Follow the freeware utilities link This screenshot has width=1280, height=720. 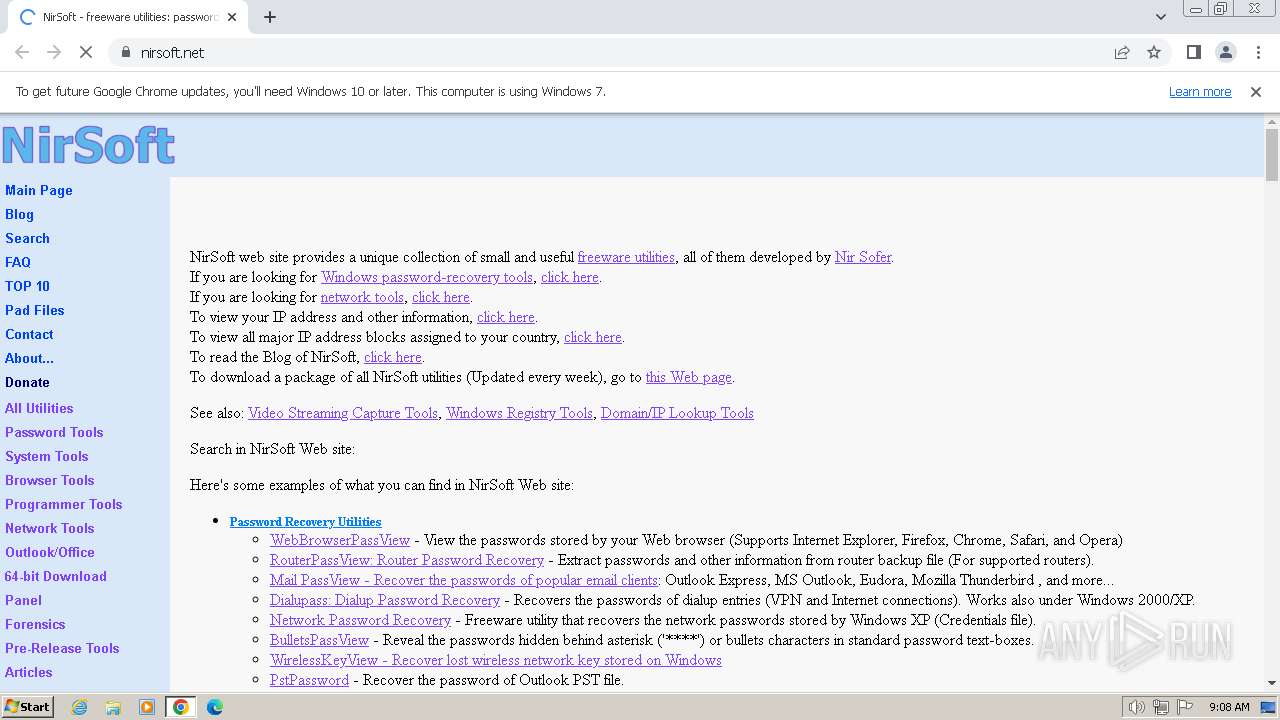(x=626, y=257)
